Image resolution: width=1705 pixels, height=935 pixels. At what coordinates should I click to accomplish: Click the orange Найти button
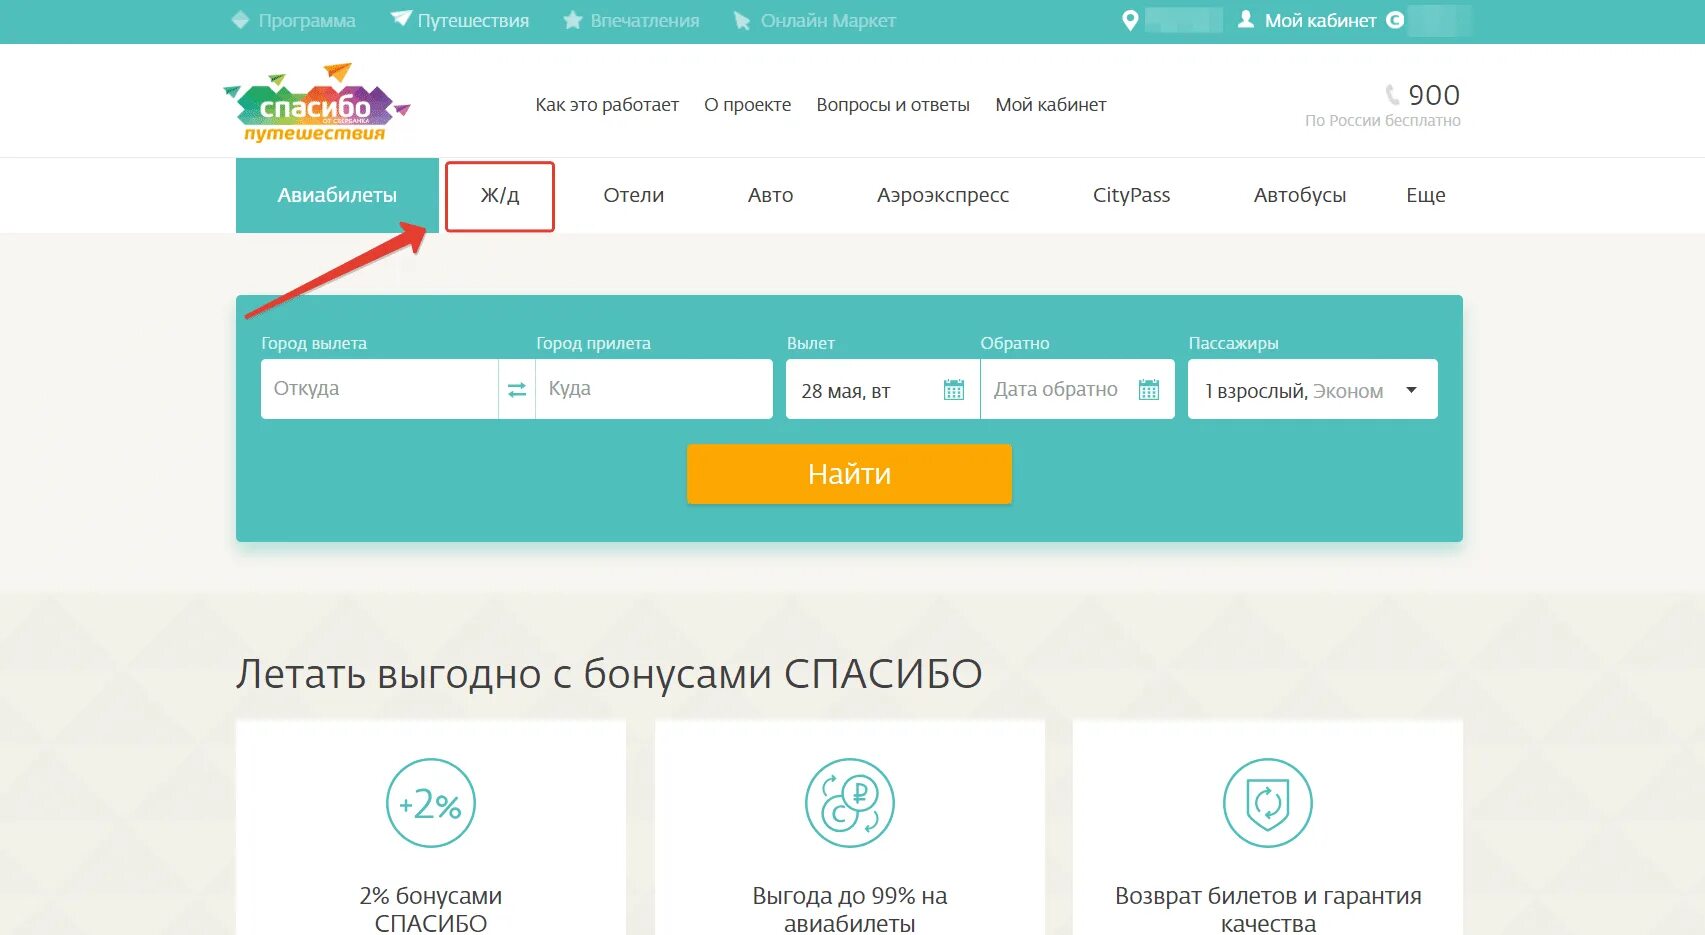click(849, 474)
